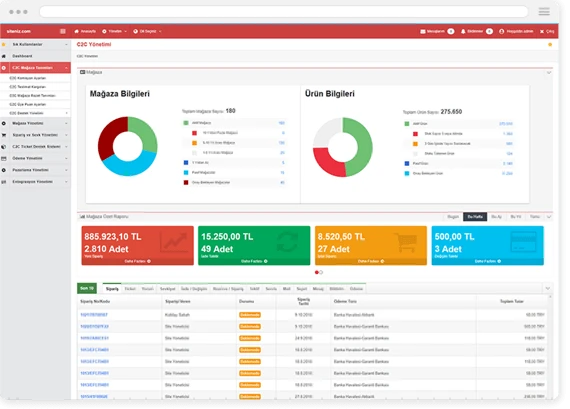Click the icon beside Pazarlama Yönetimi
The width and height of the screenshot is (570, 409).
[4, 170]
